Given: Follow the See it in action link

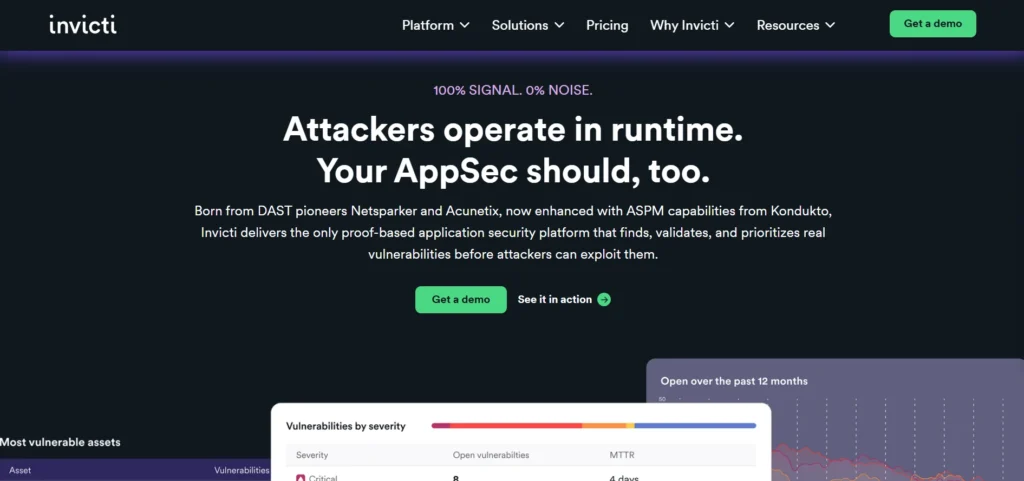Looking at the screenshot, I should (564, 300).
